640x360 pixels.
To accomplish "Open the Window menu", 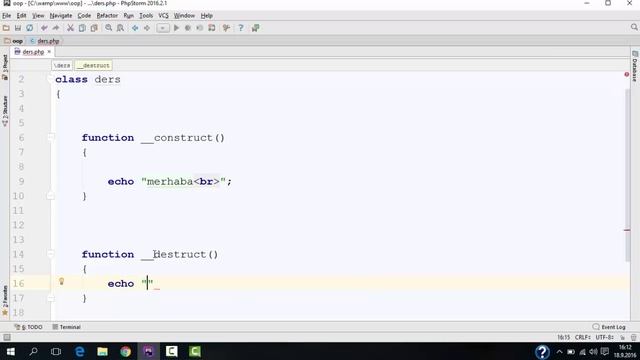I will [184, 16].
